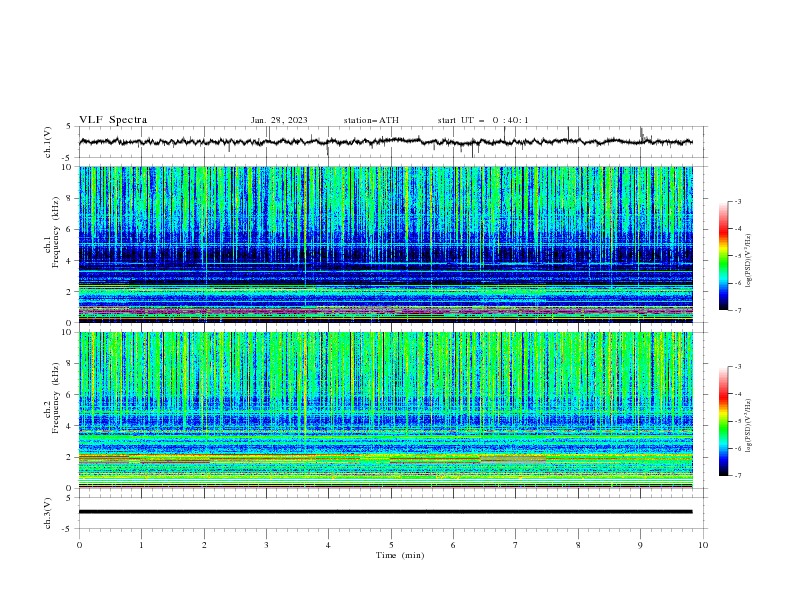Click the "4" kHz tick on ch.1 frequency axis

(71, 261)
